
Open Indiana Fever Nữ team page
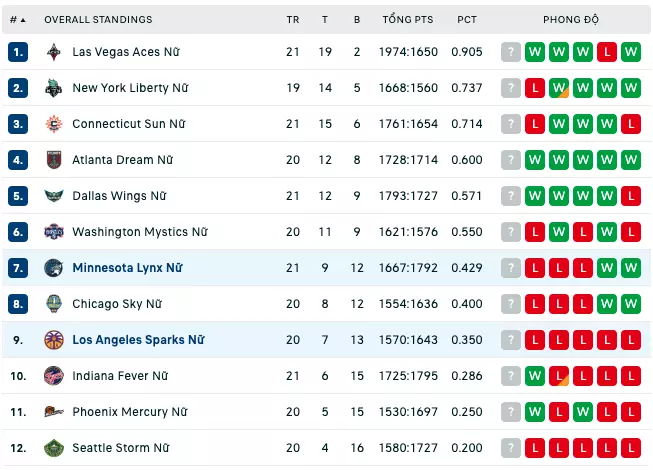120,376
